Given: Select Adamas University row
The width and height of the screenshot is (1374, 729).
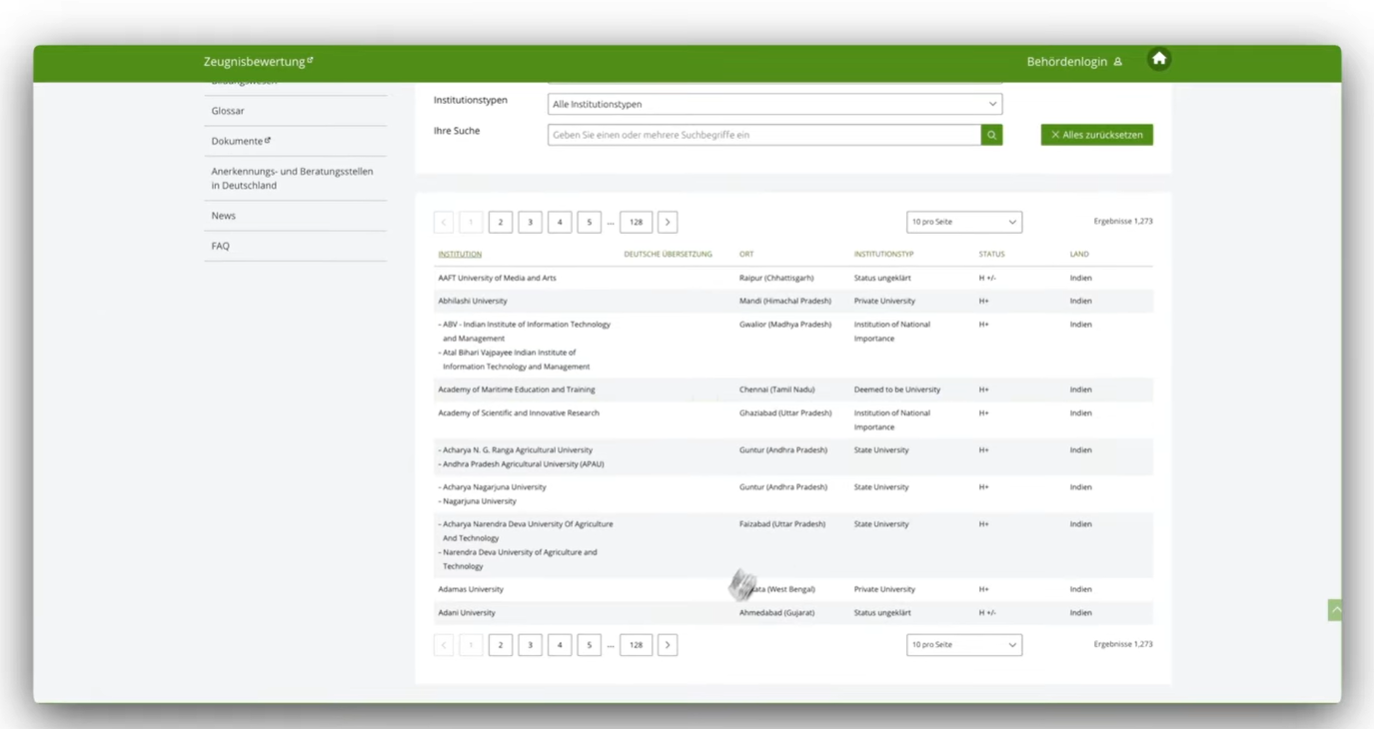Looking at the screenshot, I should pos(793,590).
